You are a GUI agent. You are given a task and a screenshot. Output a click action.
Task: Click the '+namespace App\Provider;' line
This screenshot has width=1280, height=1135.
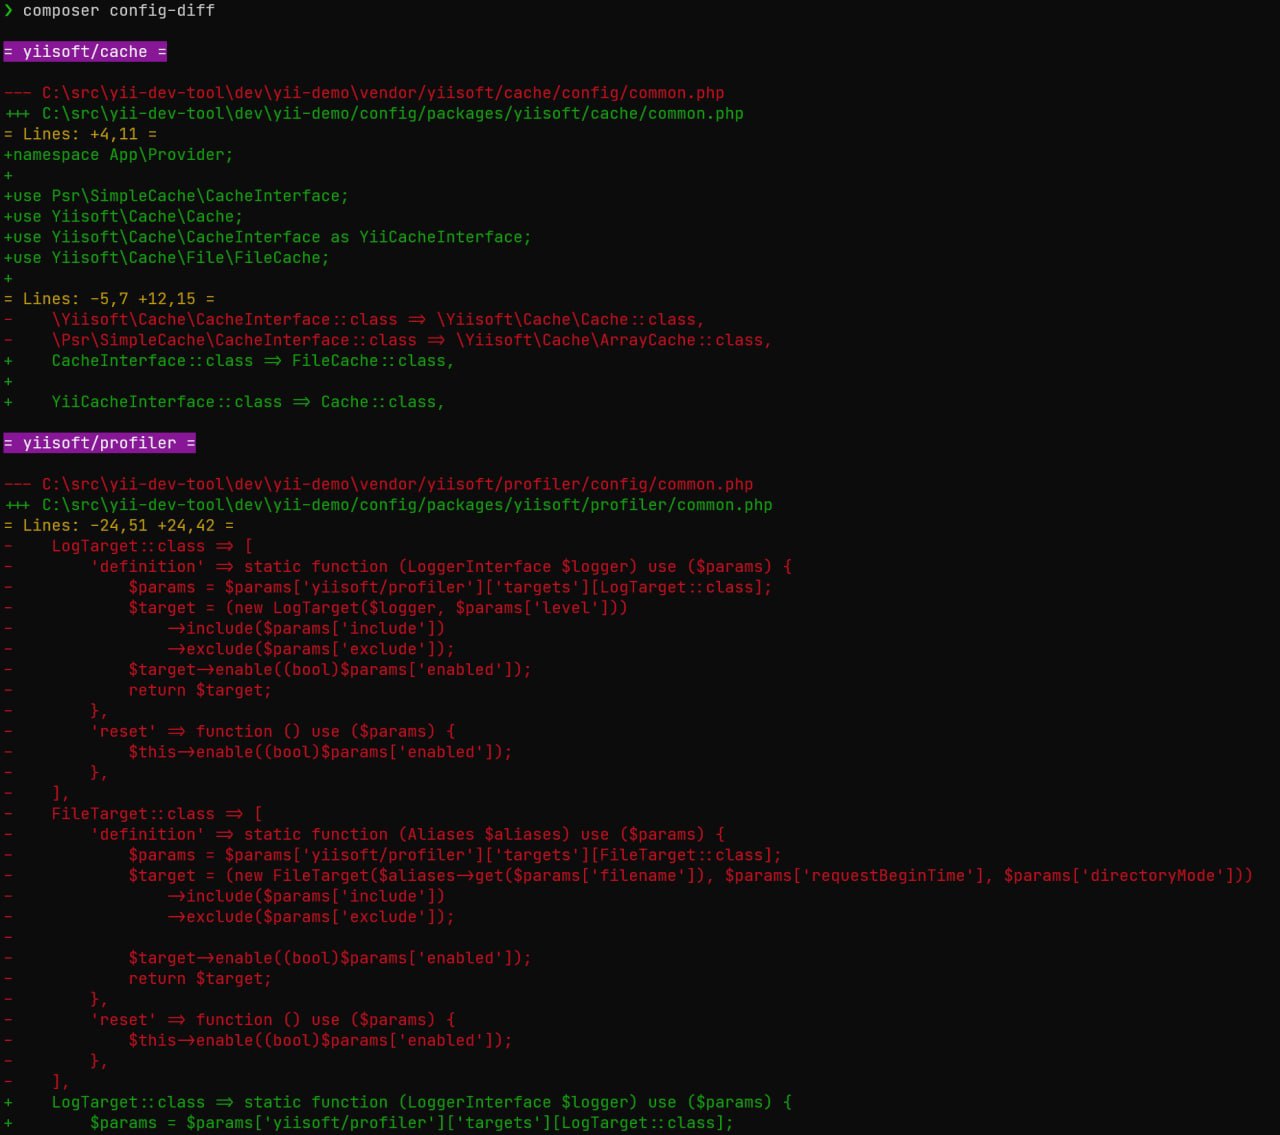(118, 154)
